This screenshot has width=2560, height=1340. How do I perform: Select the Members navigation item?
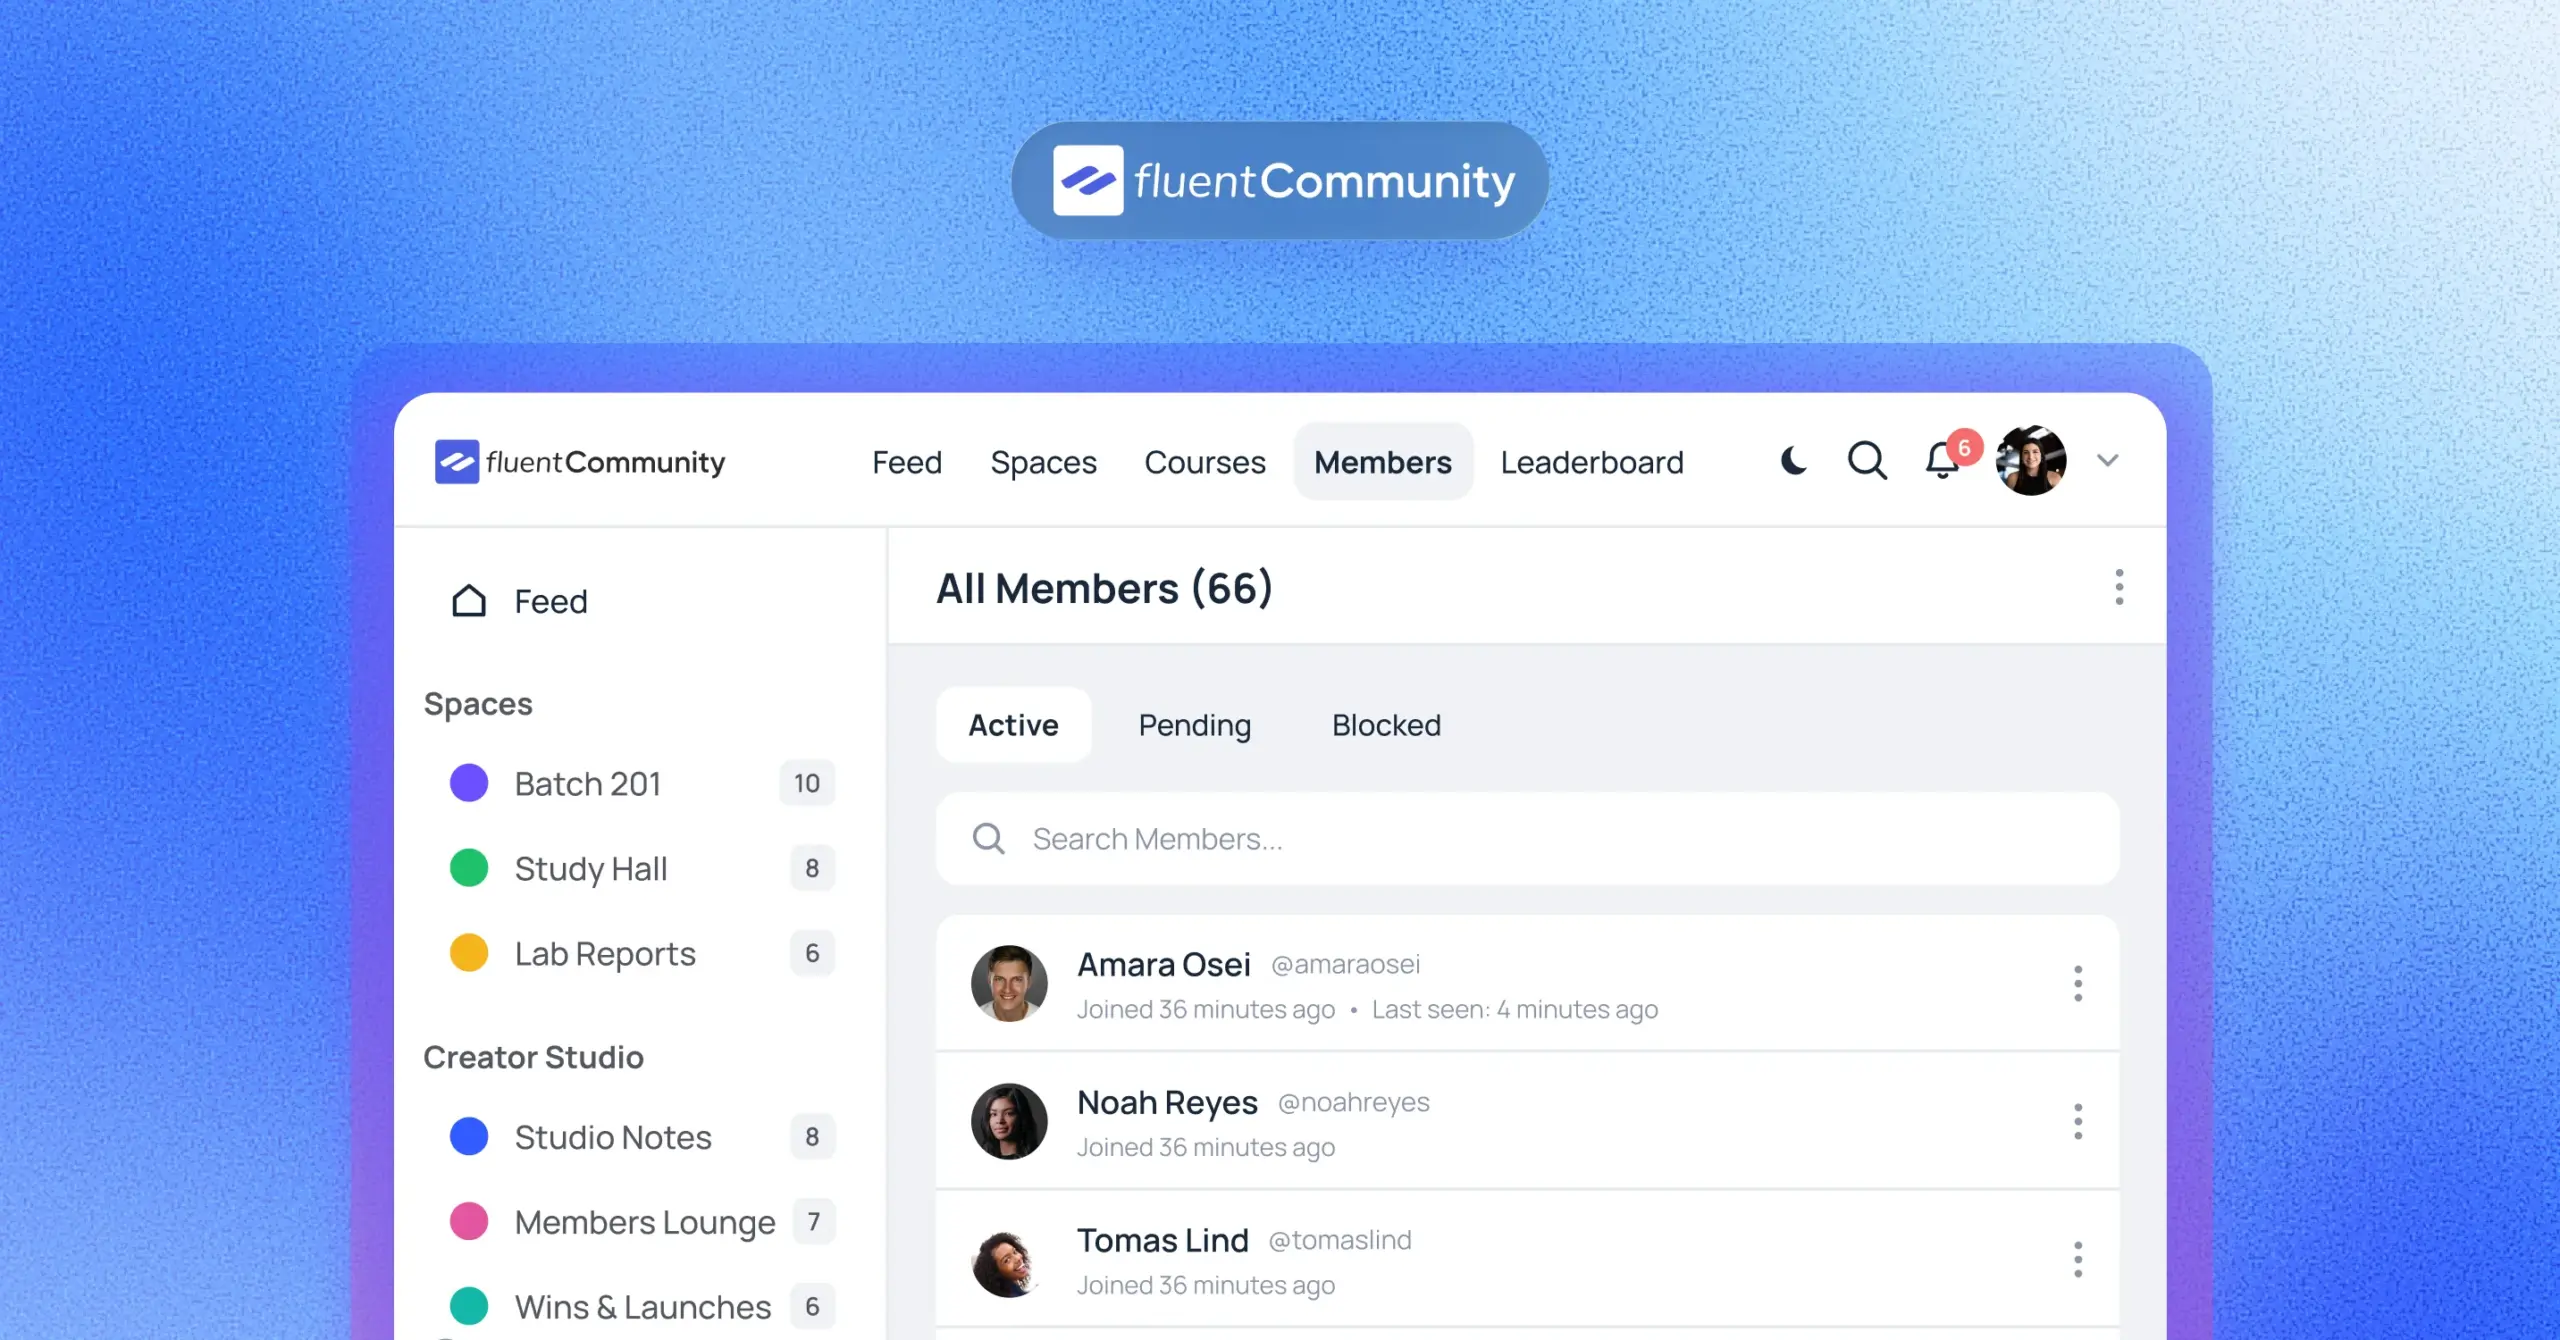1383,462
